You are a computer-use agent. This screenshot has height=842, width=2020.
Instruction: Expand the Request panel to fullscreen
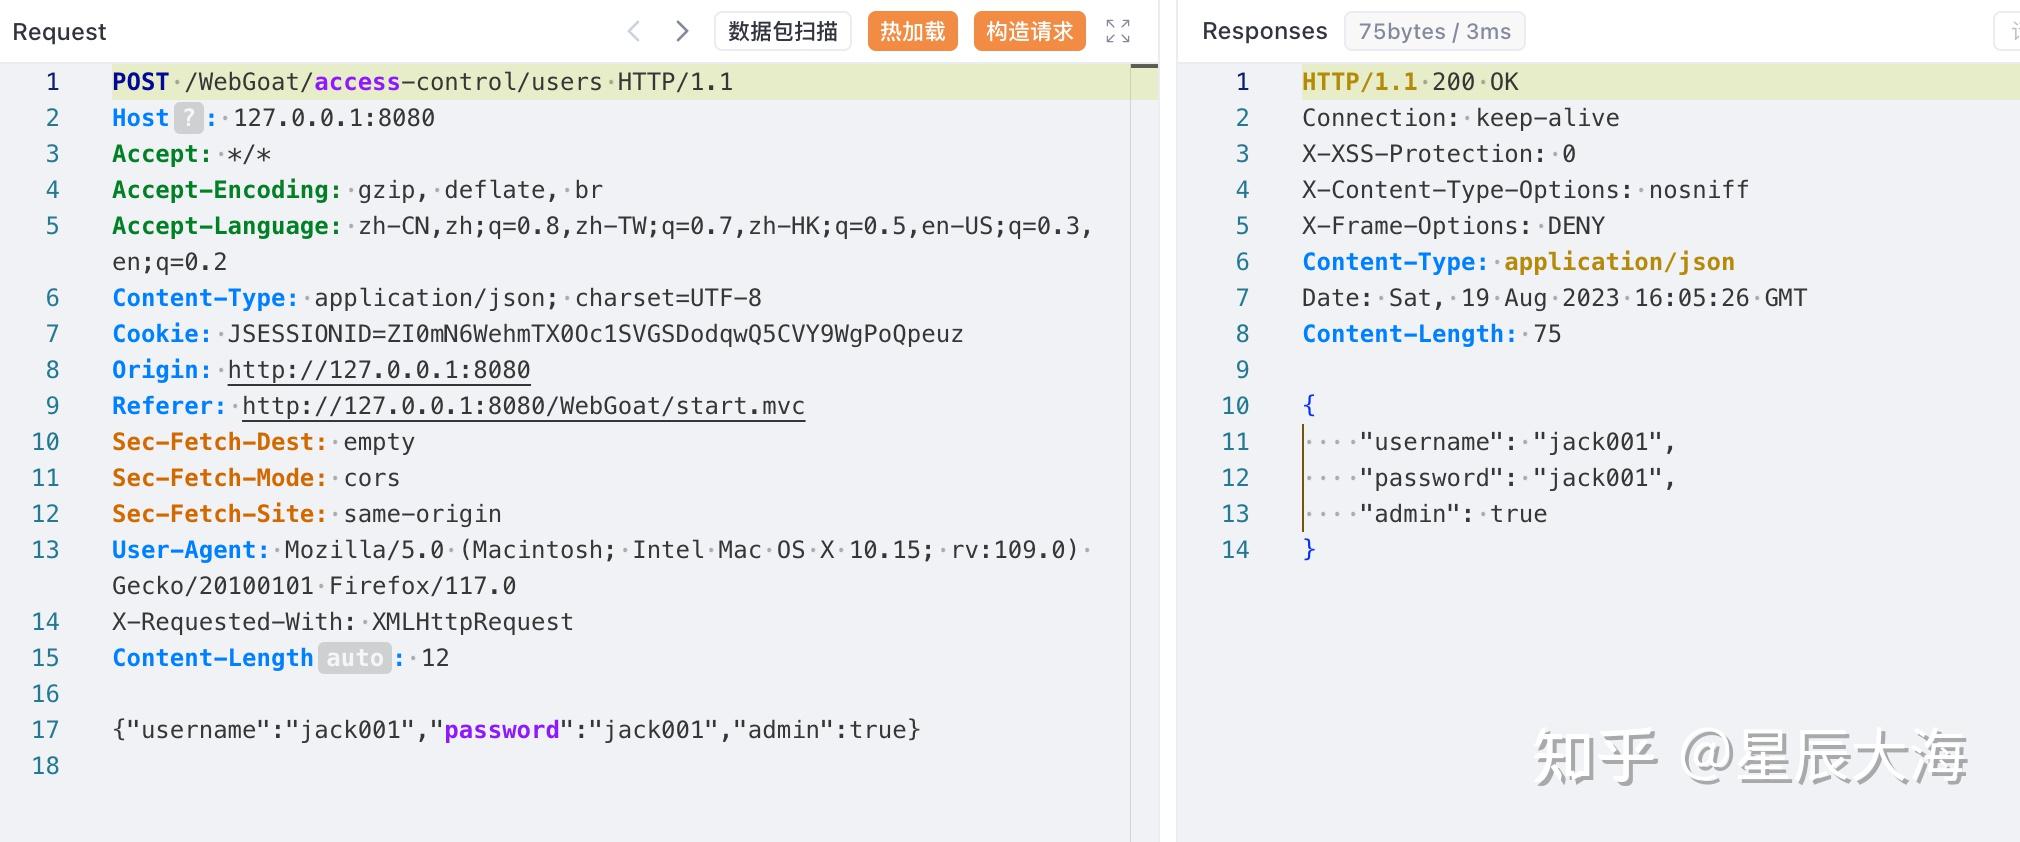(x=1117, y=31)
